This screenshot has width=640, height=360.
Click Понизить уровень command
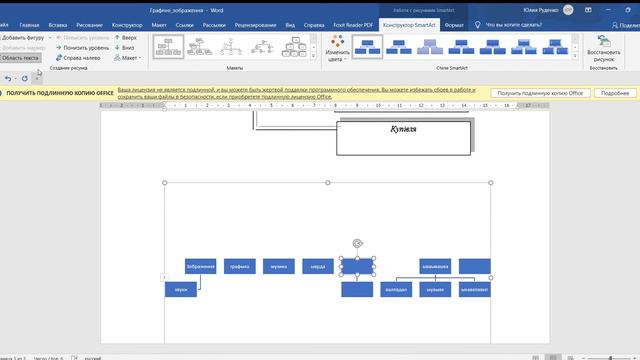coord(83,48)
